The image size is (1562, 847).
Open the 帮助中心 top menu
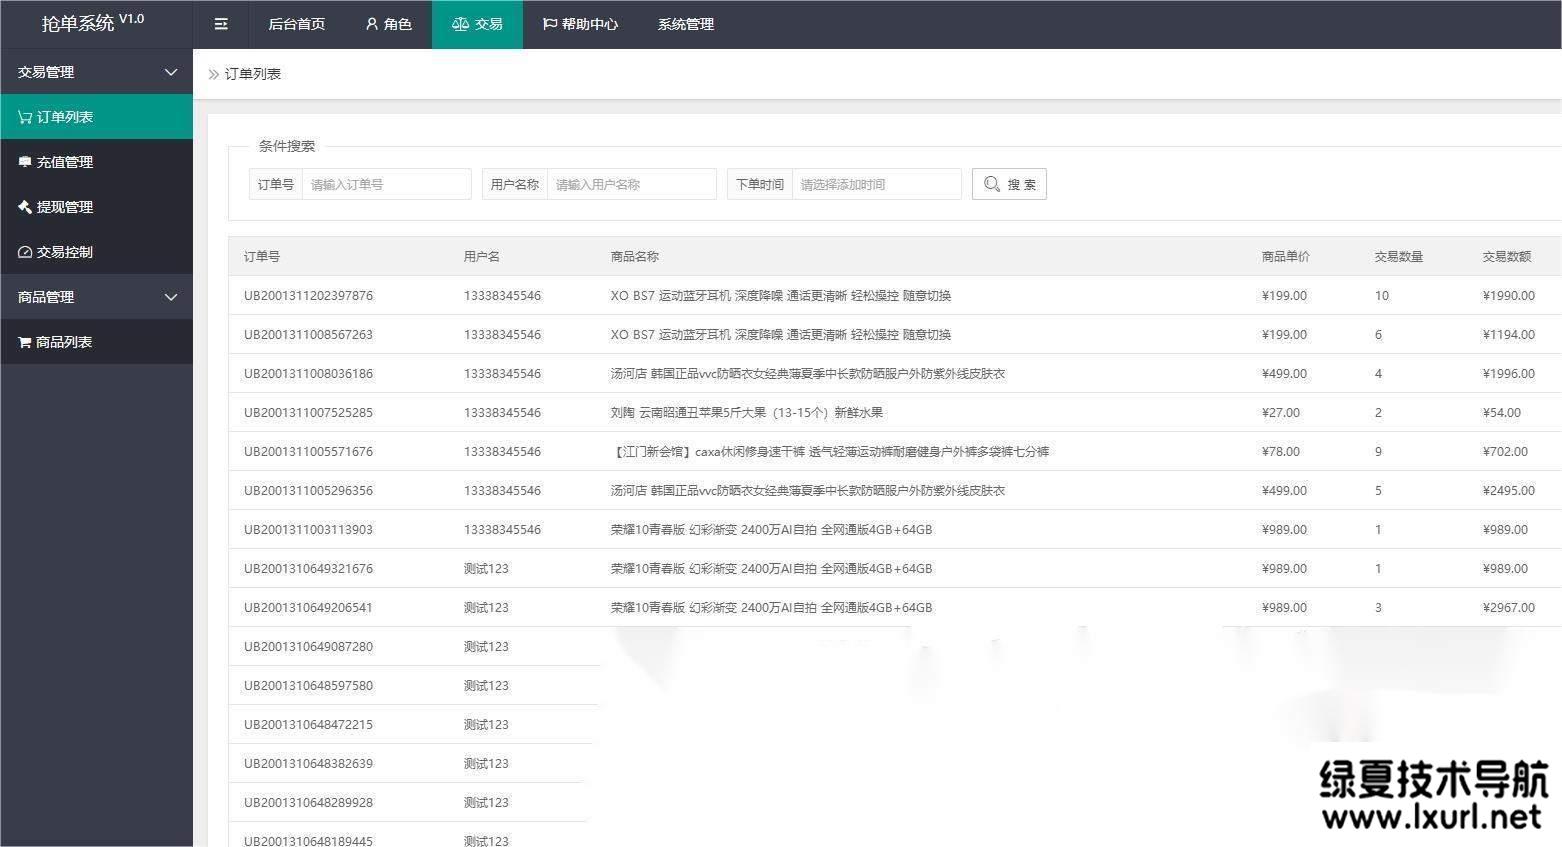coord(580,24)
